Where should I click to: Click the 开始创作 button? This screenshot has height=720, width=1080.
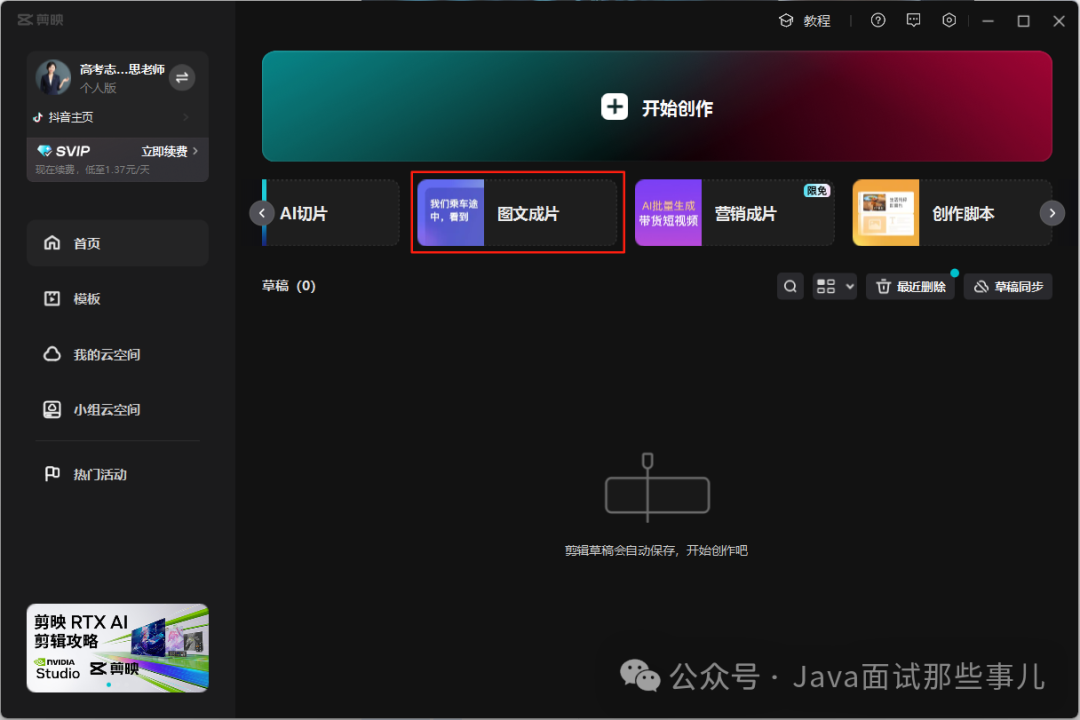(656, 107)
